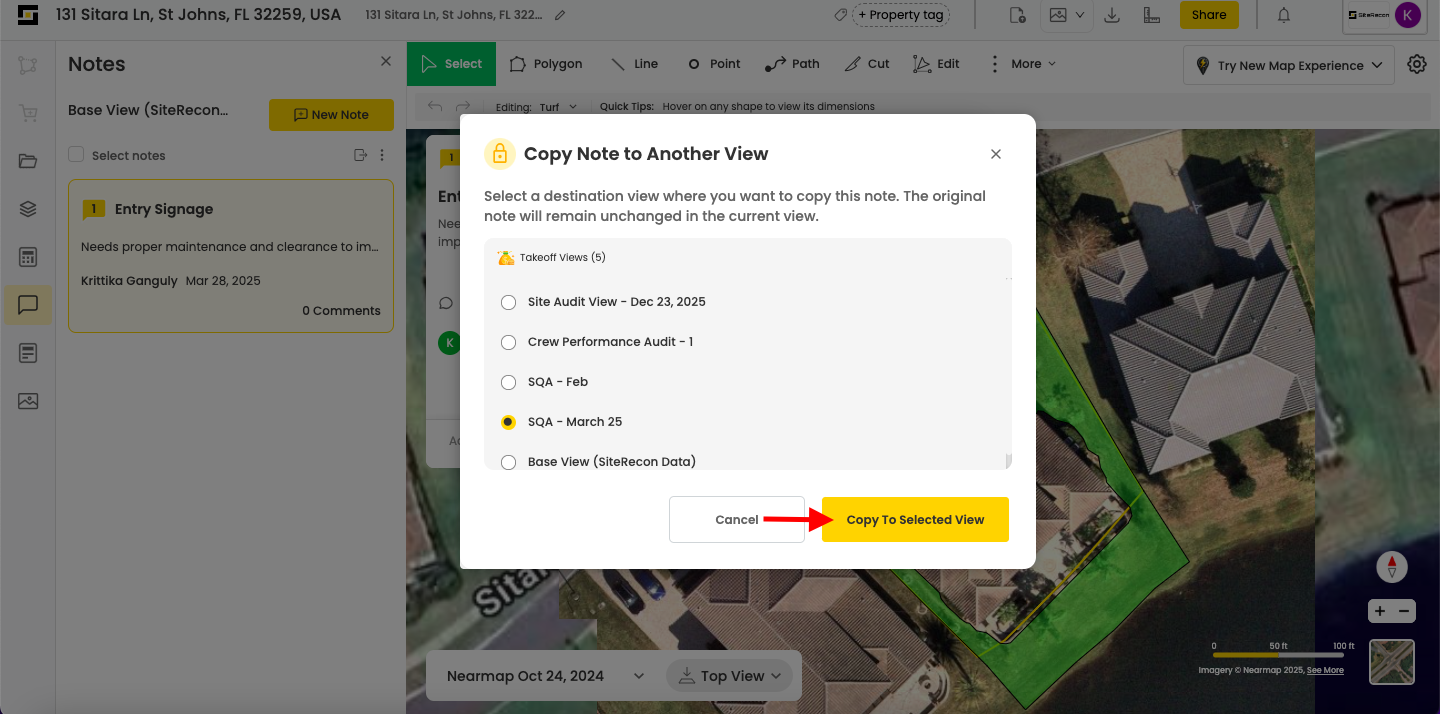This screenshot has width=1440, height=714.
Task: Select the SQA - March 25 radio button
Action: click(x=508, y=422)
